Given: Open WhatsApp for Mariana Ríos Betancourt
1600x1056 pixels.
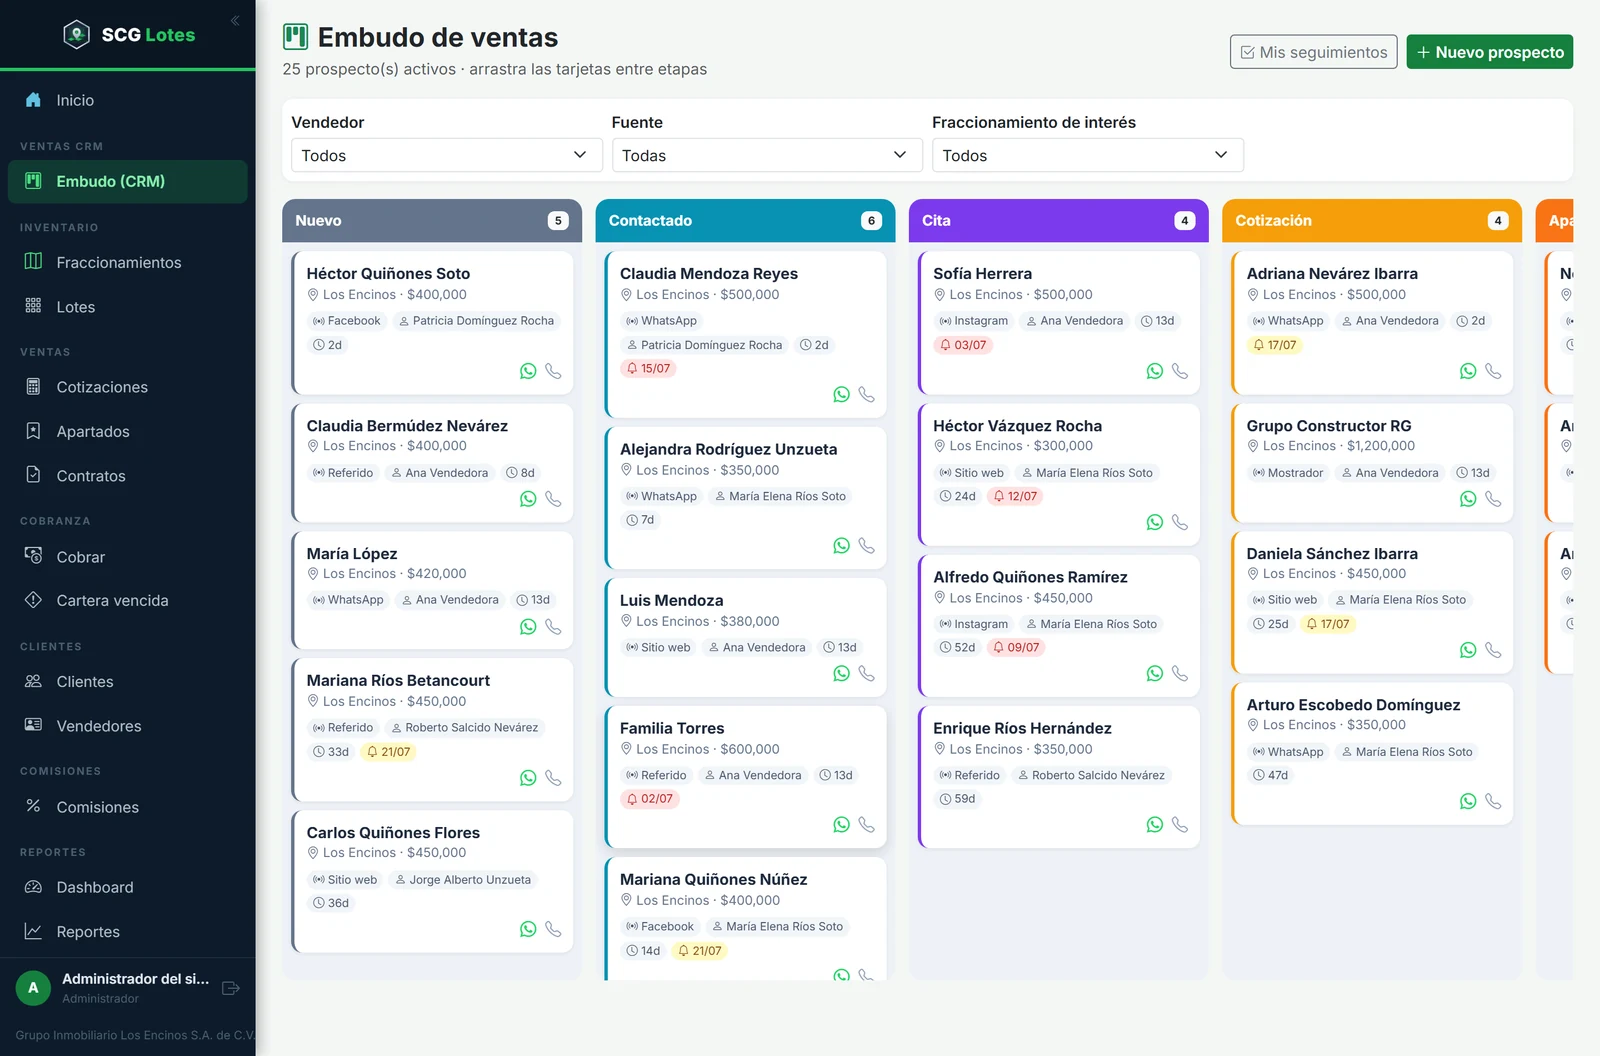Looking at the screenshot, I should point(528,778).
